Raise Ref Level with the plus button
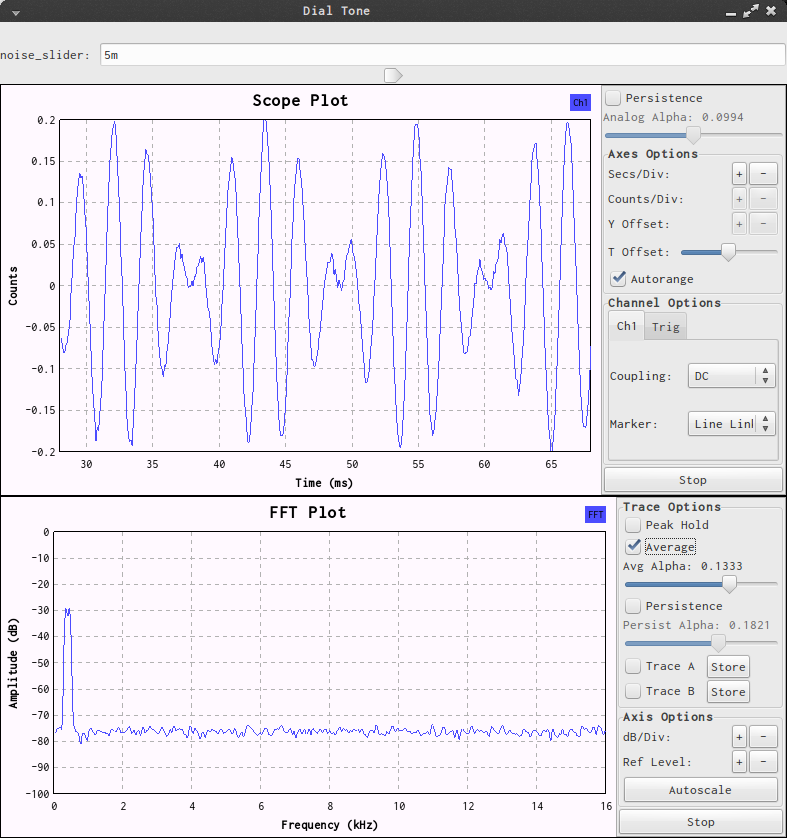 739,762
